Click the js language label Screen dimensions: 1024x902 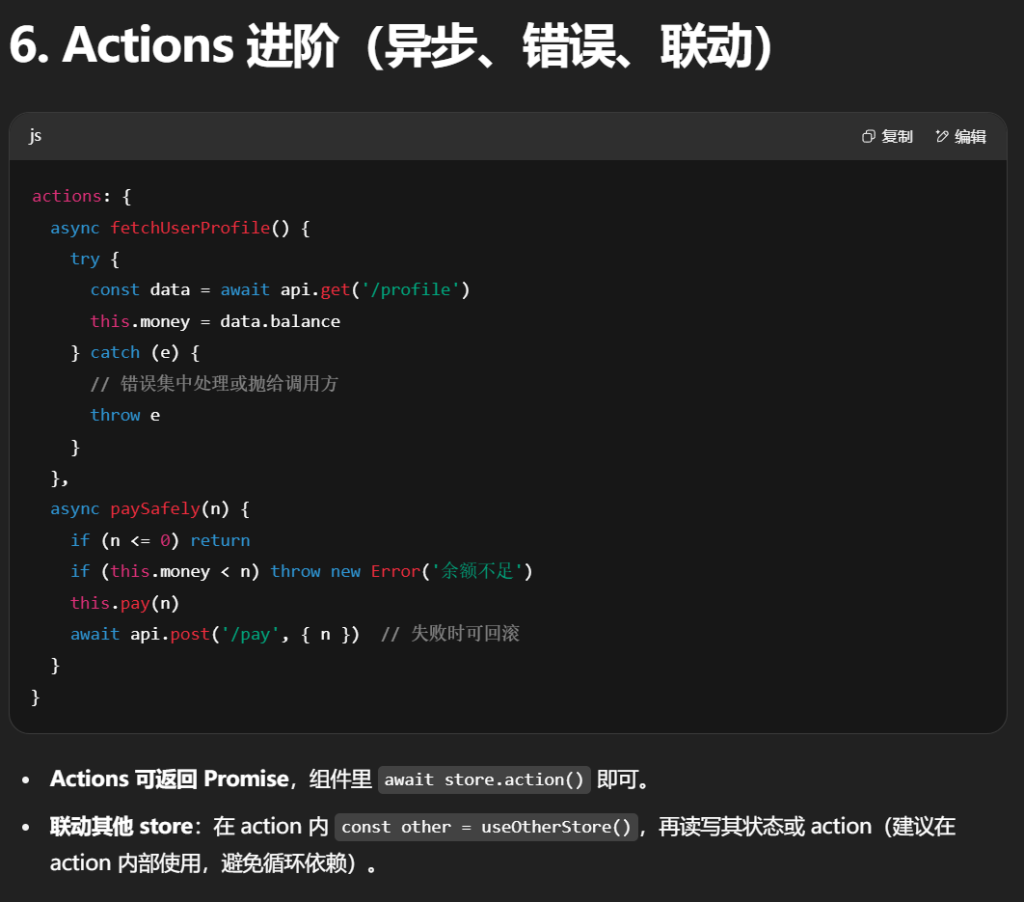[x=35, y=135]
